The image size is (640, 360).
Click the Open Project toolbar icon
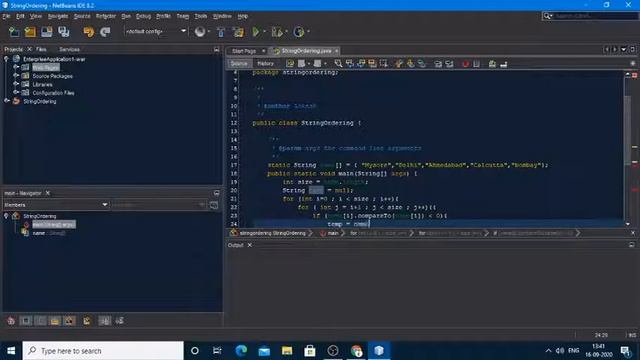(47, 32)
